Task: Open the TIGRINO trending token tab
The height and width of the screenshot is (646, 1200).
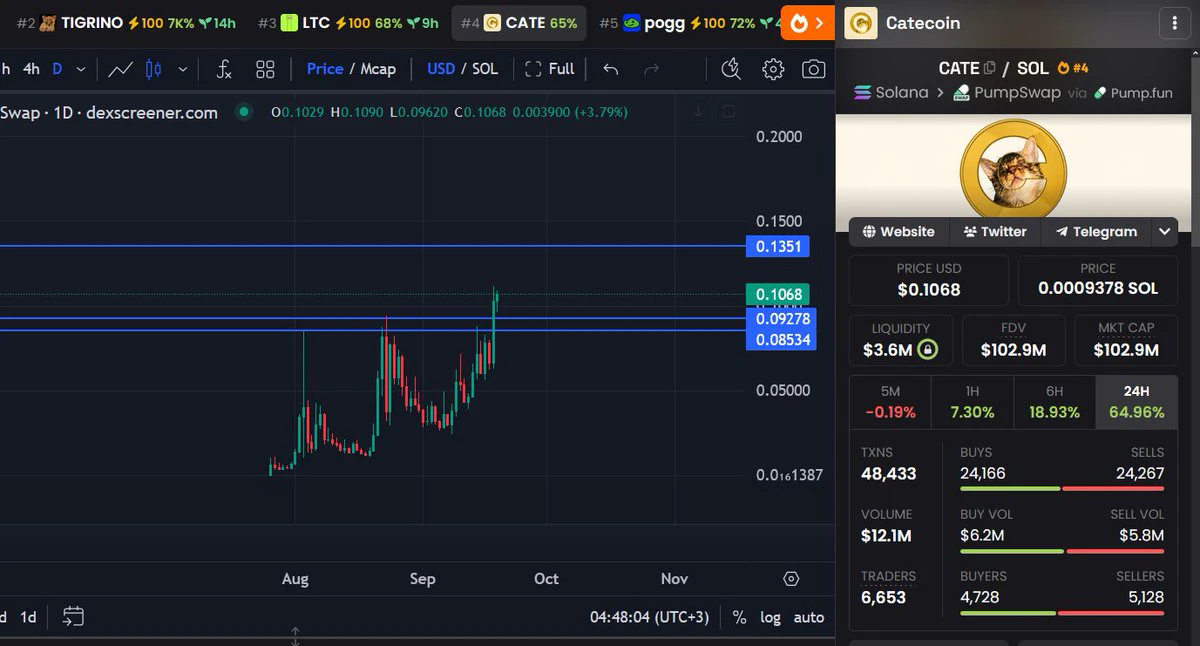Action: click(126, 22)
